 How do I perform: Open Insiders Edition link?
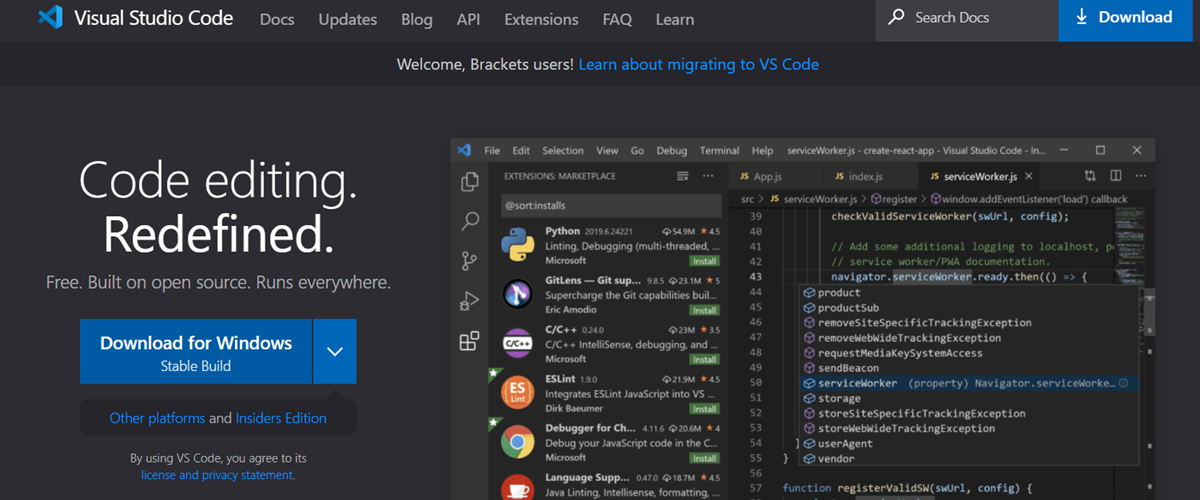tap(281, 418)
